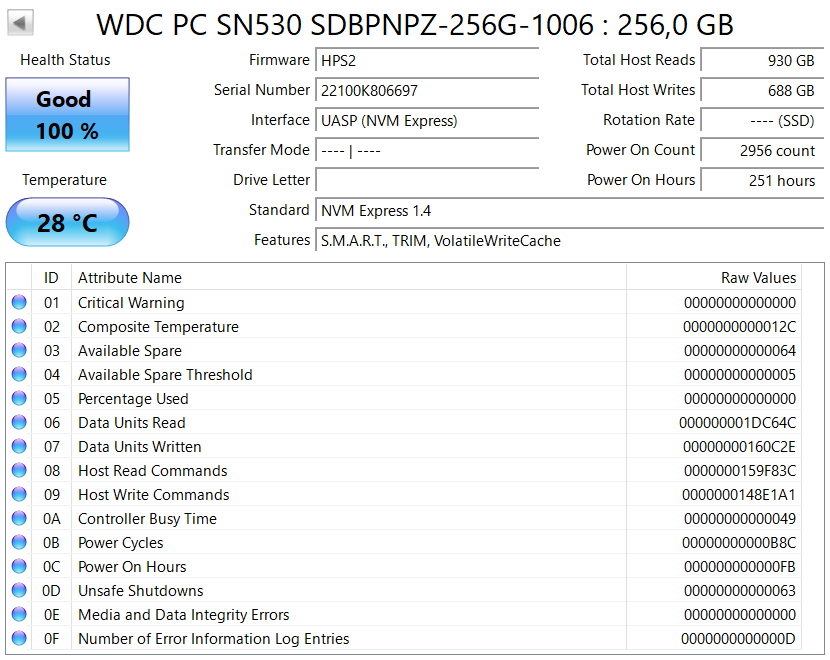The width and height of the screenshot is (830, 660).
Task: Click the blue dot beside Power Cycles
Action: tap(19, 542)
